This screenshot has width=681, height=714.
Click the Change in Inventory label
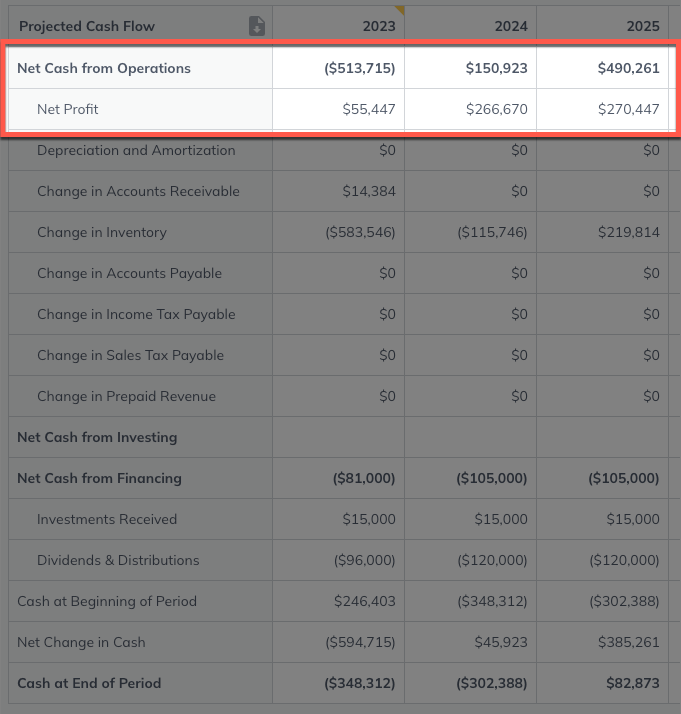click(x=102, y=232)
